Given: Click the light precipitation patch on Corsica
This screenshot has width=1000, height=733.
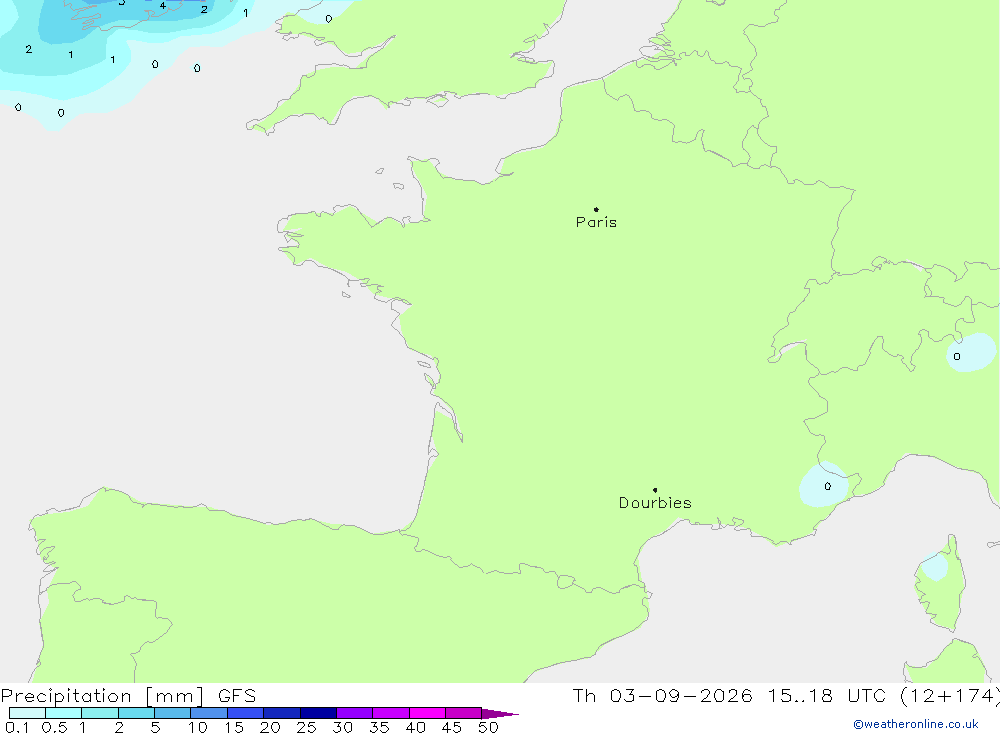Looking at the screenshot, I should (935, 566).
